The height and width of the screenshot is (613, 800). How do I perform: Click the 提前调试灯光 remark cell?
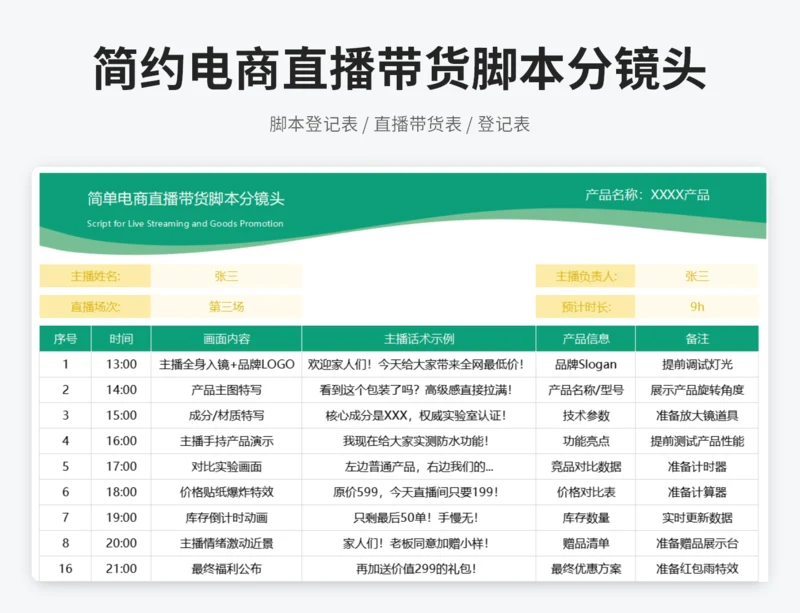tap(697, 364)
